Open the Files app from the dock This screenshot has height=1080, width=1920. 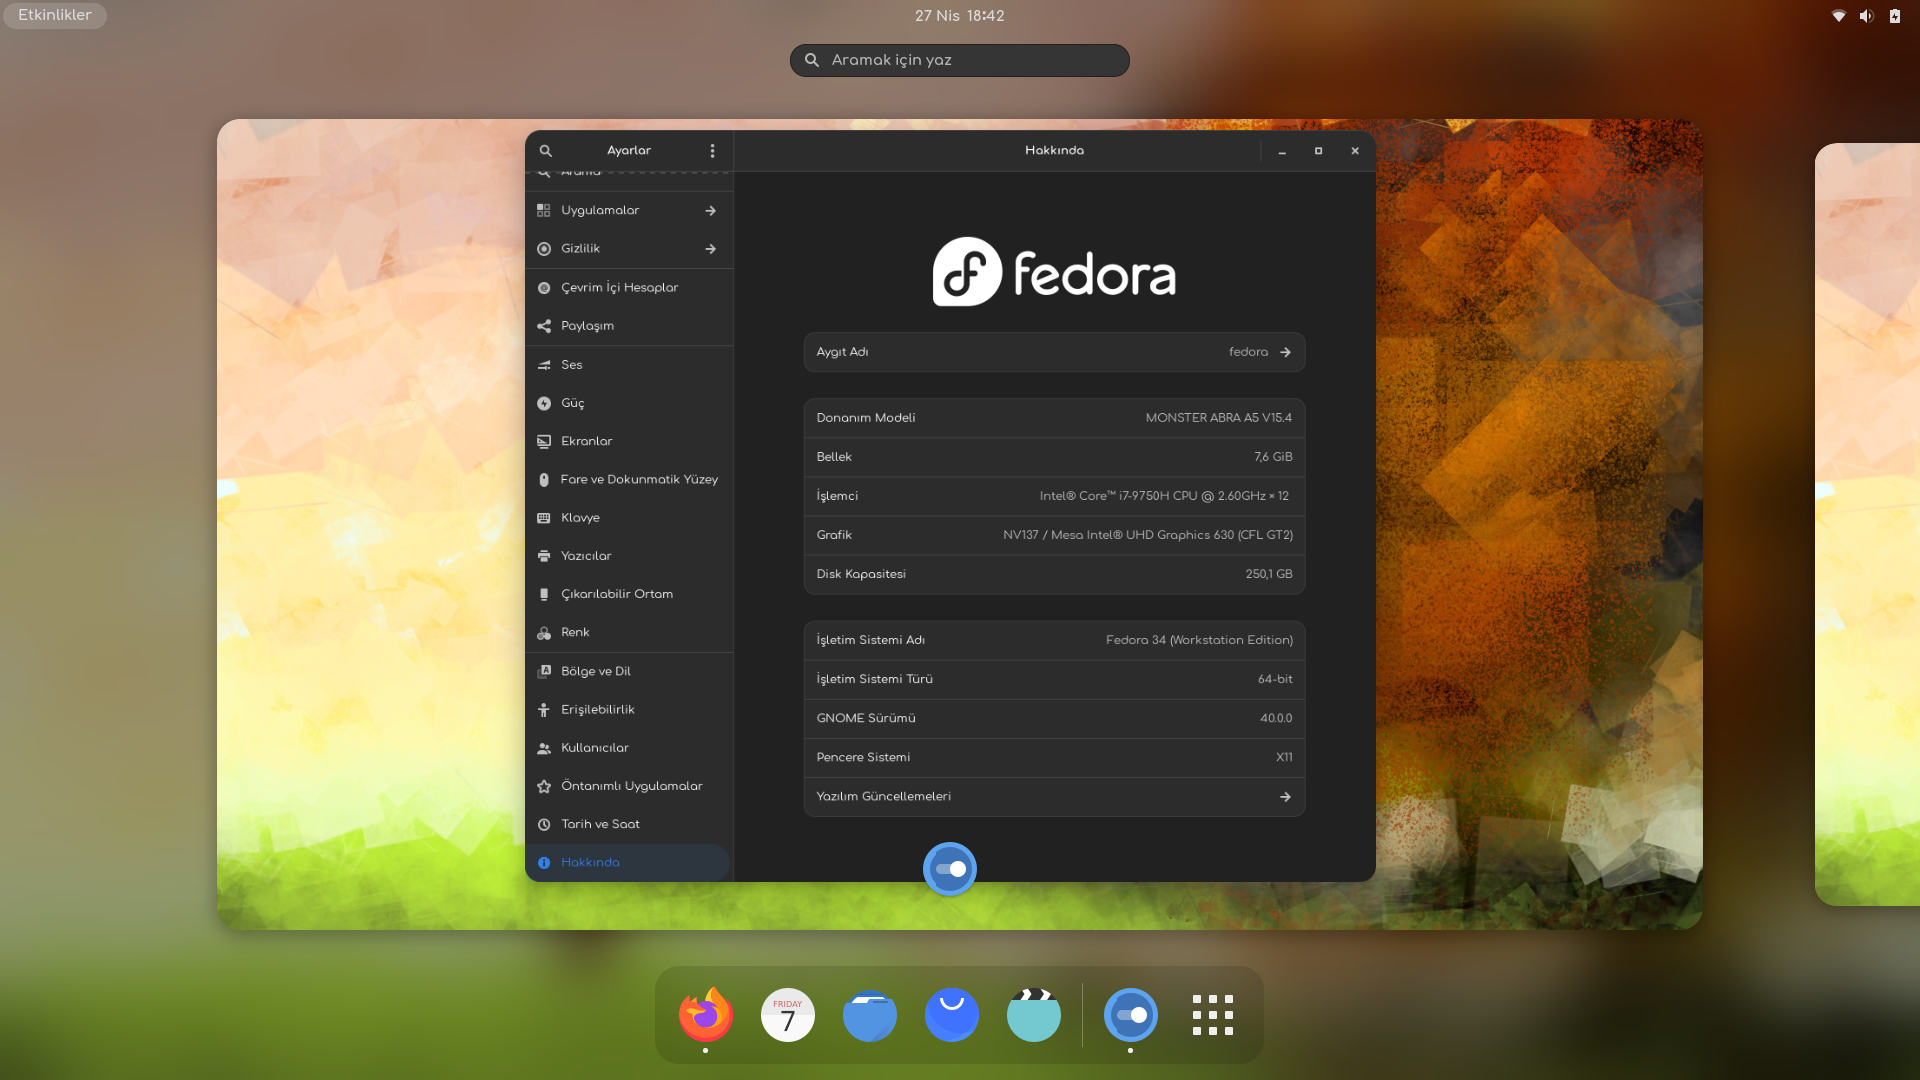(x=869, y=1015)
